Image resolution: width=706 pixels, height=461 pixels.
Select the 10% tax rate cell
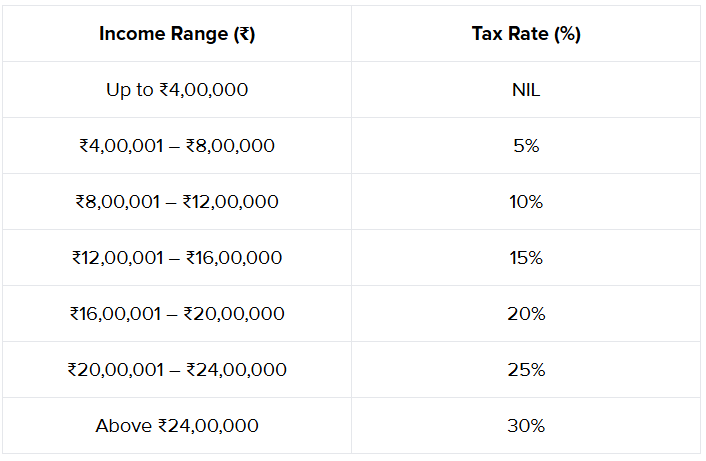(526, 202)
